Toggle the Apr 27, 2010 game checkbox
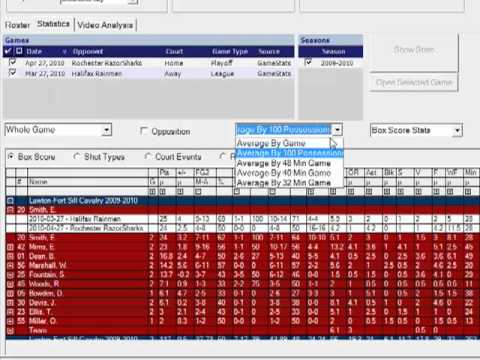The height and width of the screenshot is (360, 480). pyautogui.click(x=12, y=62)
